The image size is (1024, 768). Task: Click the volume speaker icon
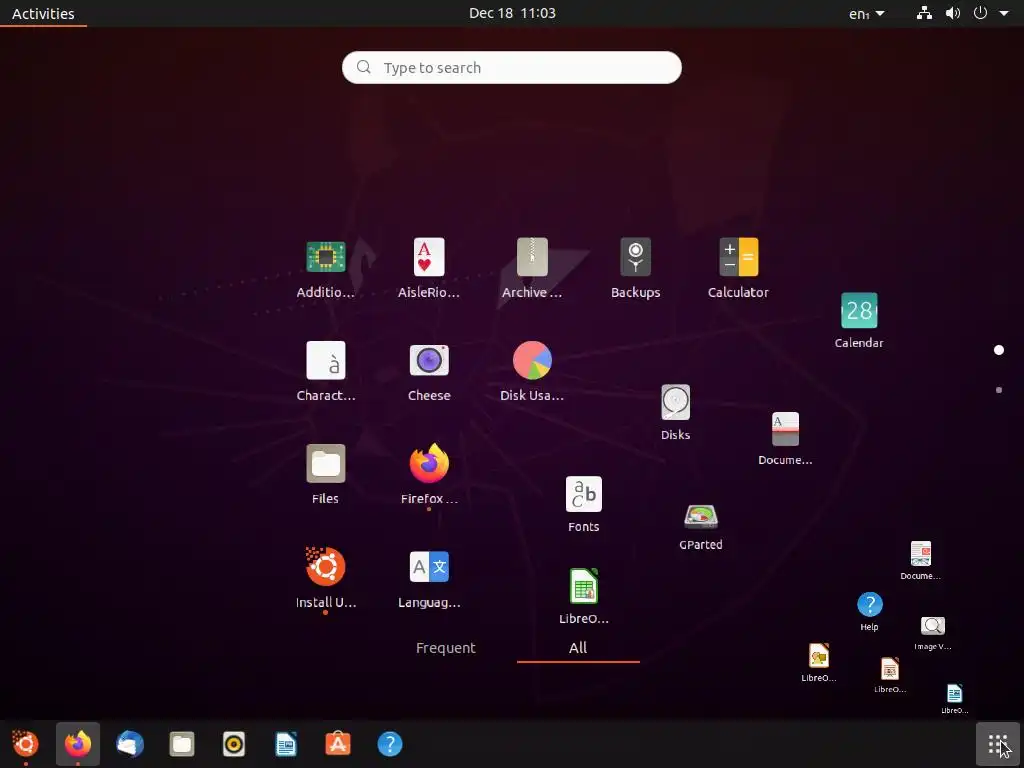coord(953,13)
